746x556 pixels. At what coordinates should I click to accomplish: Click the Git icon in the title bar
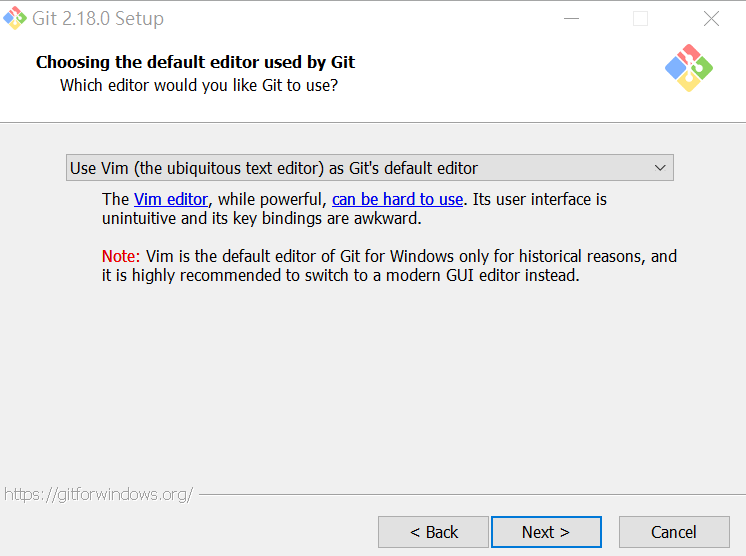(x=15, y=18)
